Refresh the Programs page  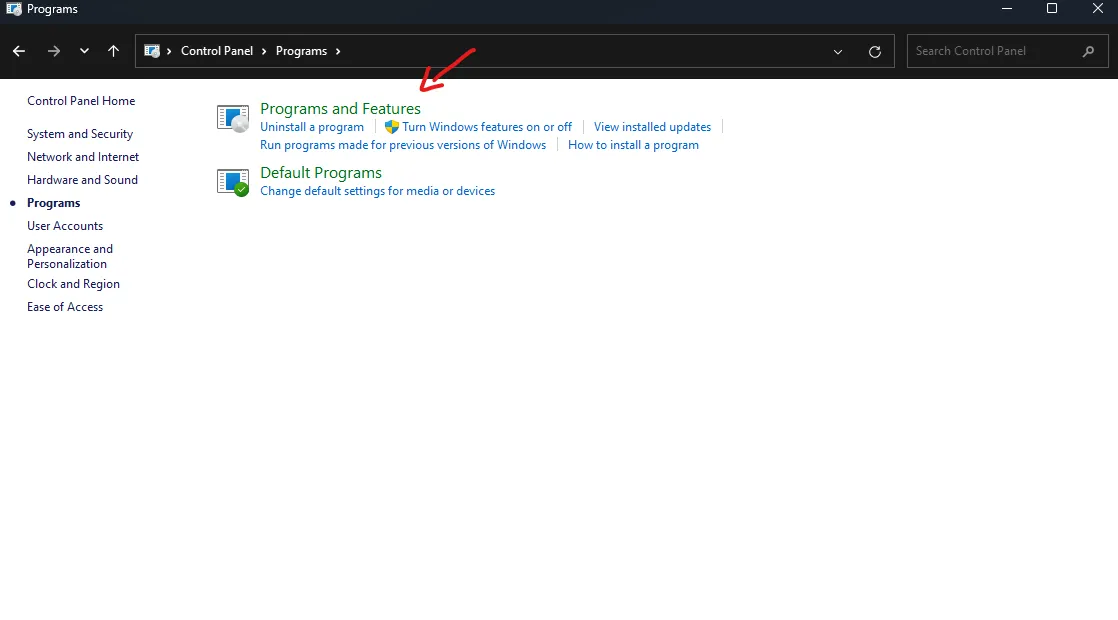[875, 51]
